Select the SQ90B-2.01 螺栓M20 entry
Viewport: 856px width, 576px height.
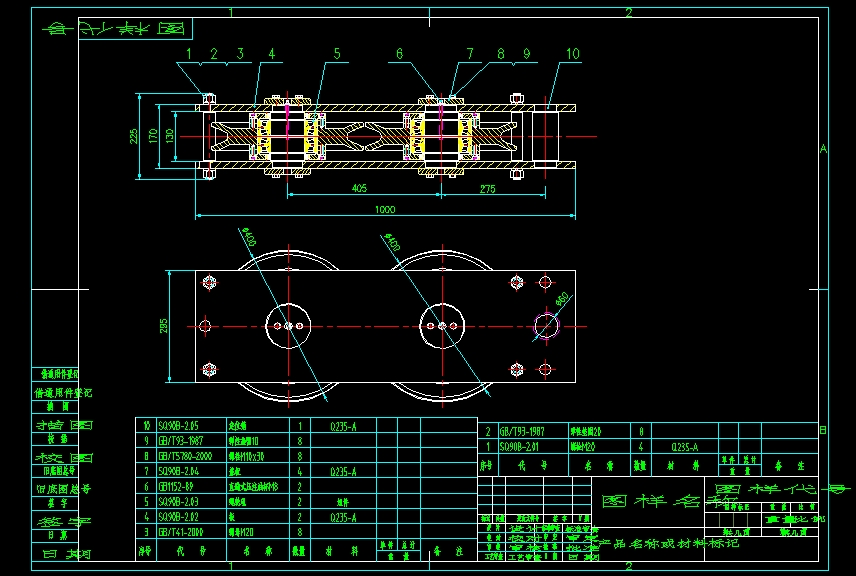pos(520,447)
